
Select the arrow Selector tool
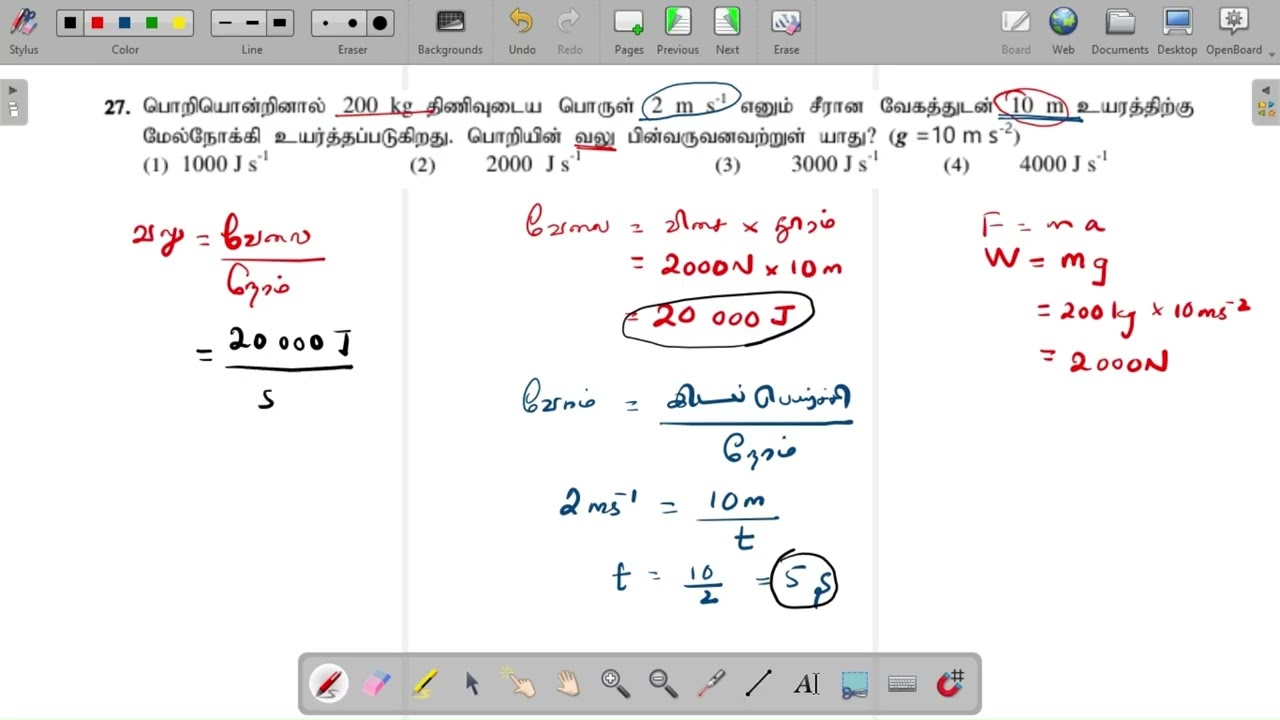click(x=472, y=684)
